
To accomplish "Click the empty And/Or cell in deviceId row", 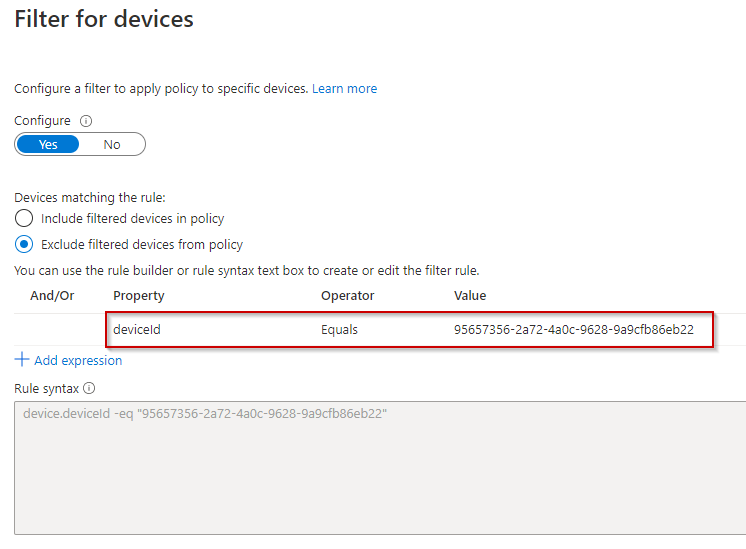I will 55,330.
